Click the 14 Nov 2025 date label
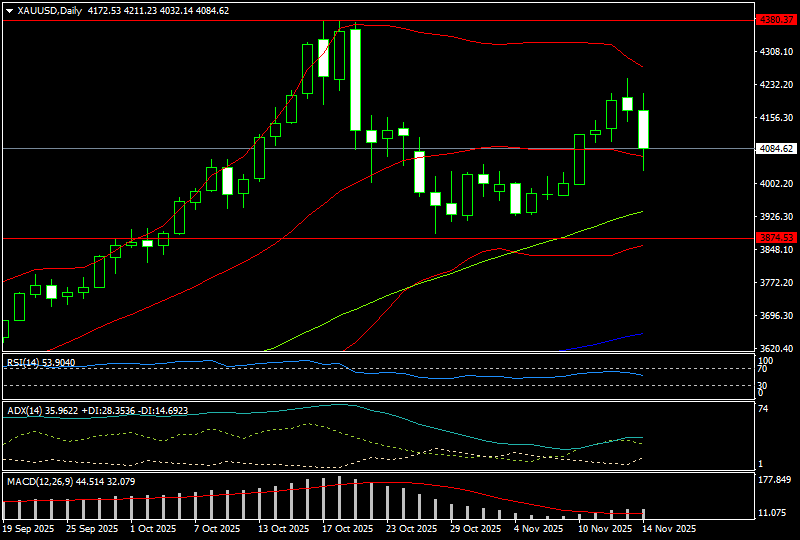 (x=668, y=528)
